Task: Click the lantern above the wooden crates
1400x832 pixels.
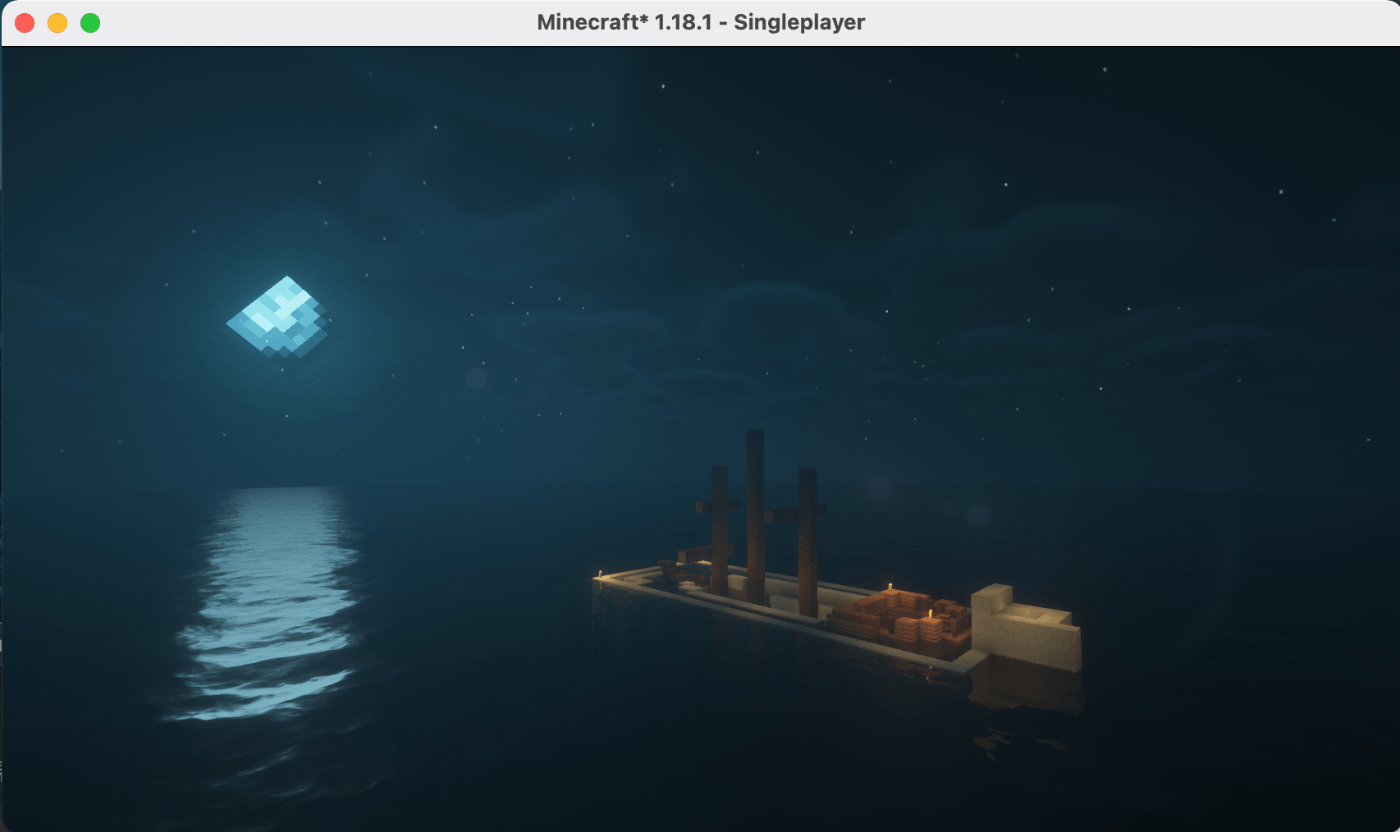Action: 890,585
